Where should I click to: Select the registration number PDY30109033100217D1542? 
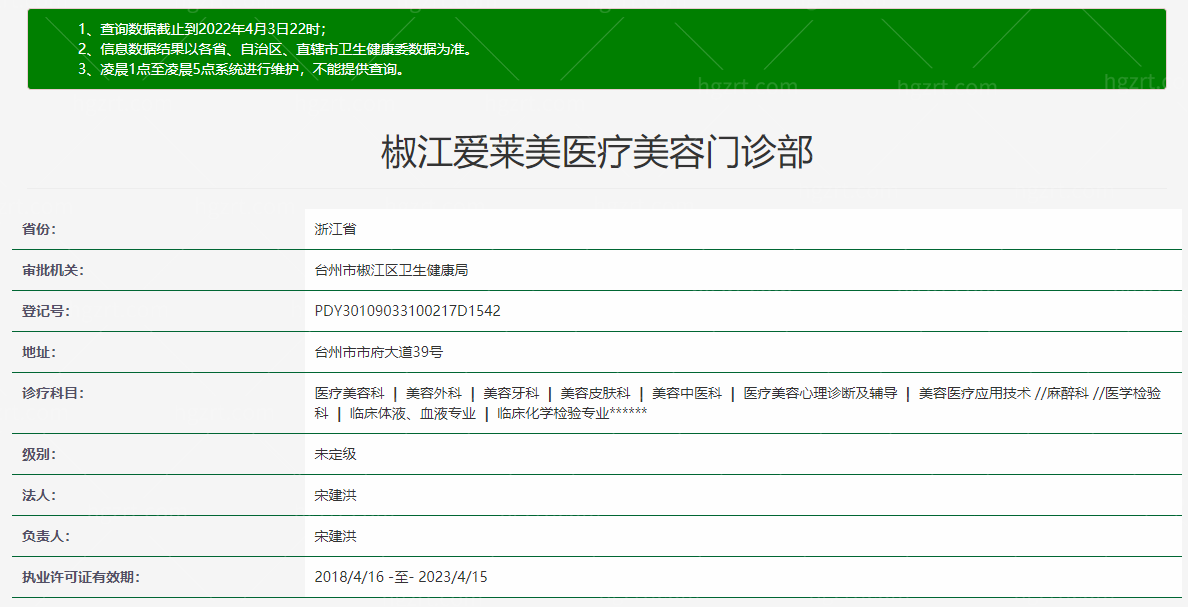pyautogui.click(x=408, y=311)
